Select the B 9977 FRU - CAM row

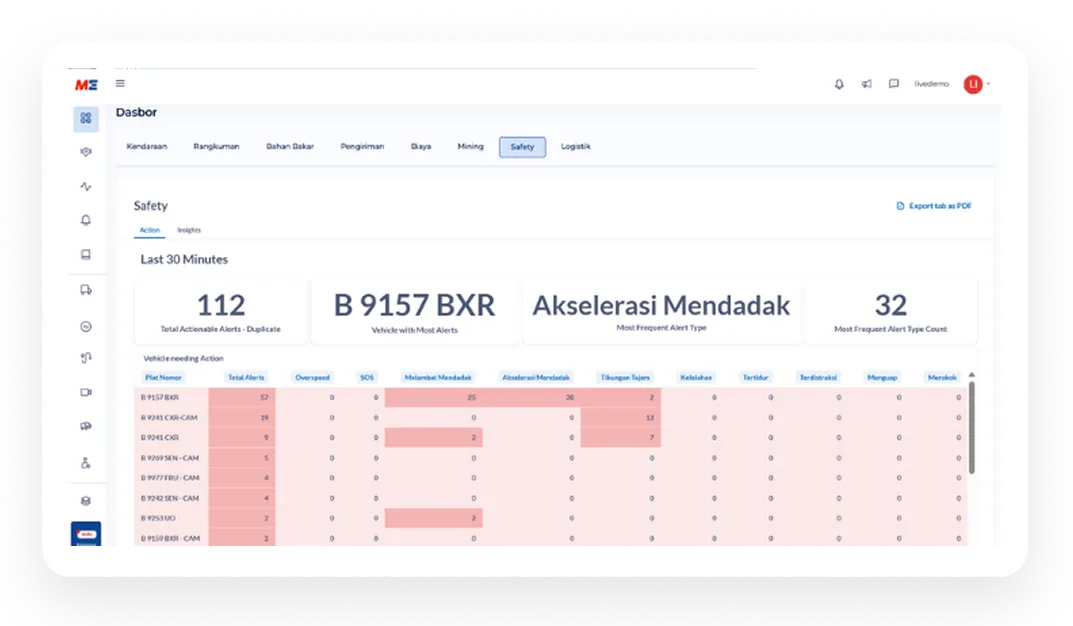tap(551, 478)
